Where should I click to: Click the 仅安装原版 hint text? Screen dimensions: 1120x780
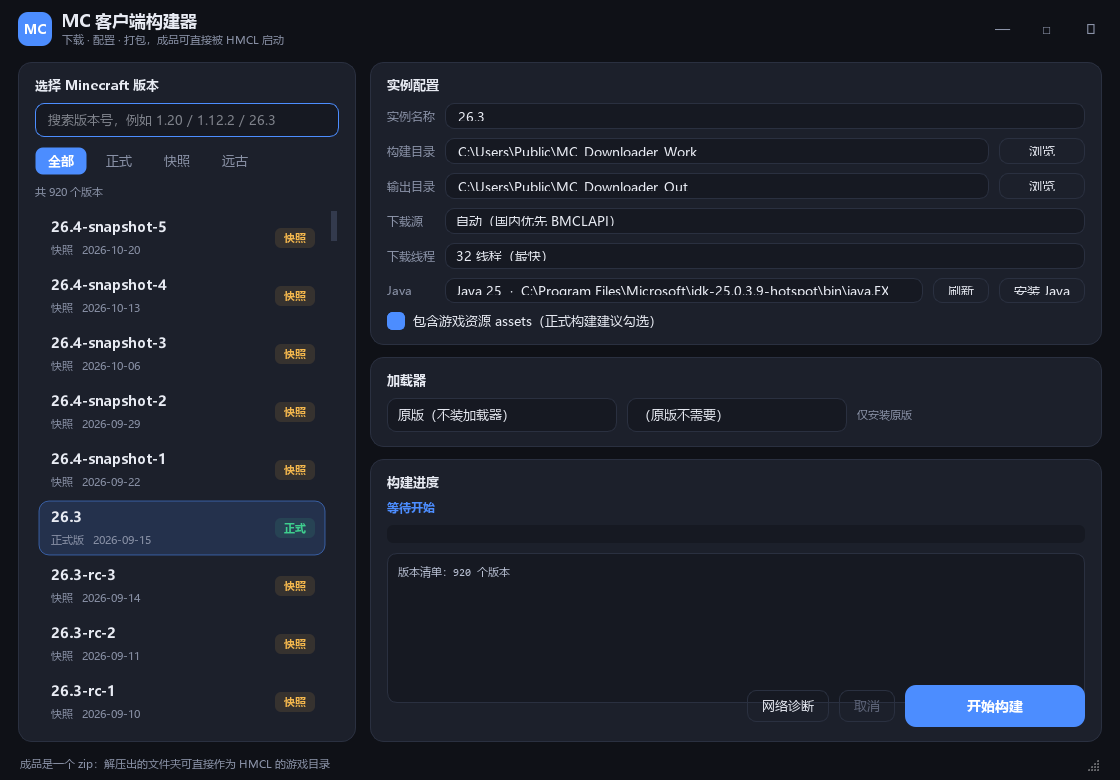point(884,415)
